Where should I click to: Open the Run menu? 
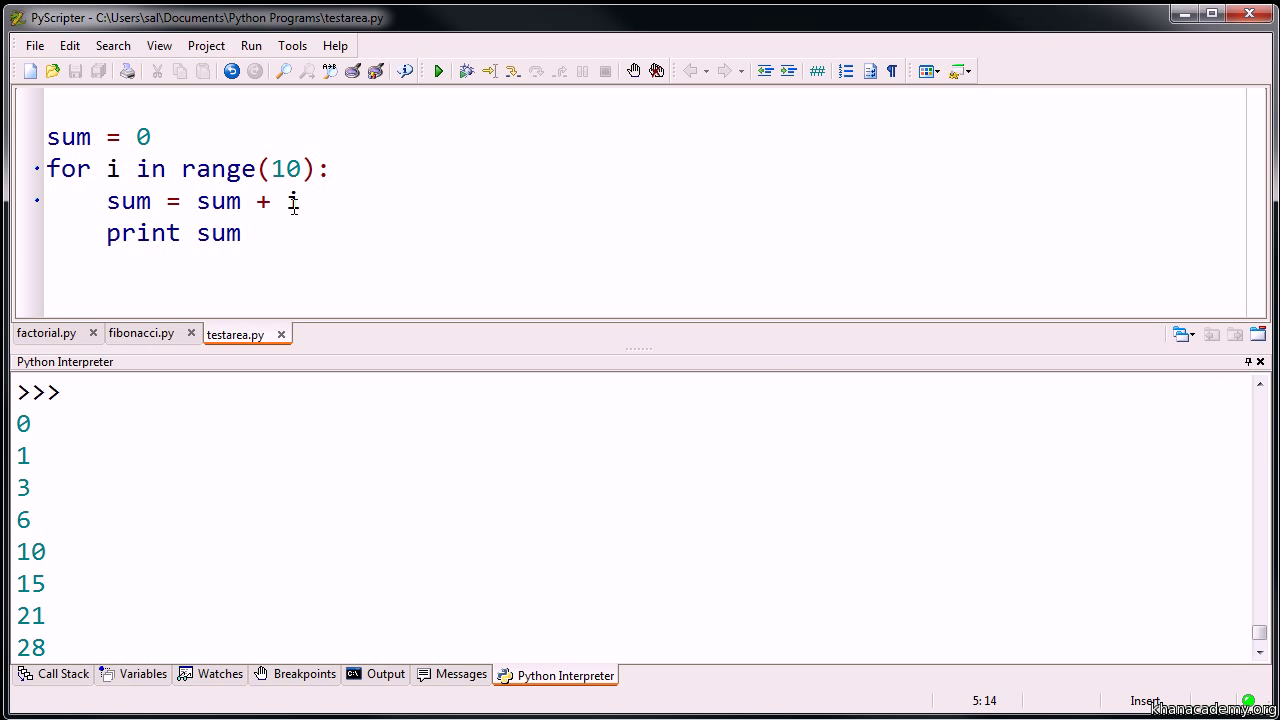(x=251, y=45)
